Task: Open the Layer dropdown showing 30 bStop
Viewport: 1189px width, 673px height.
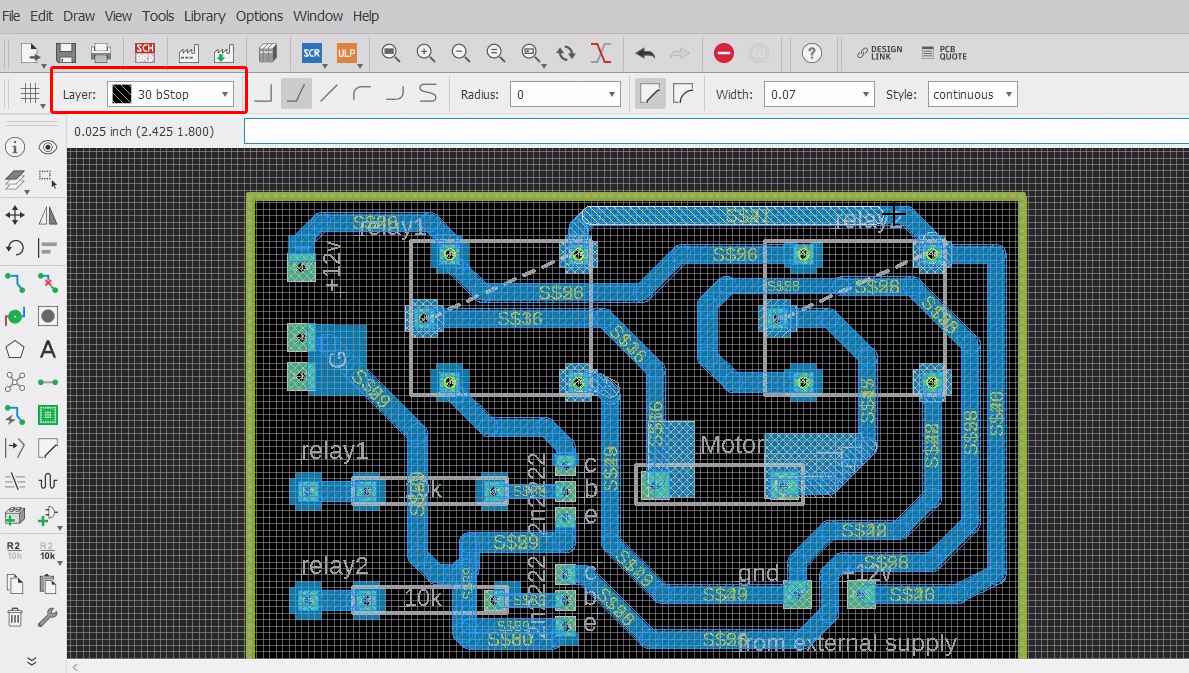Action: [171, 94]
